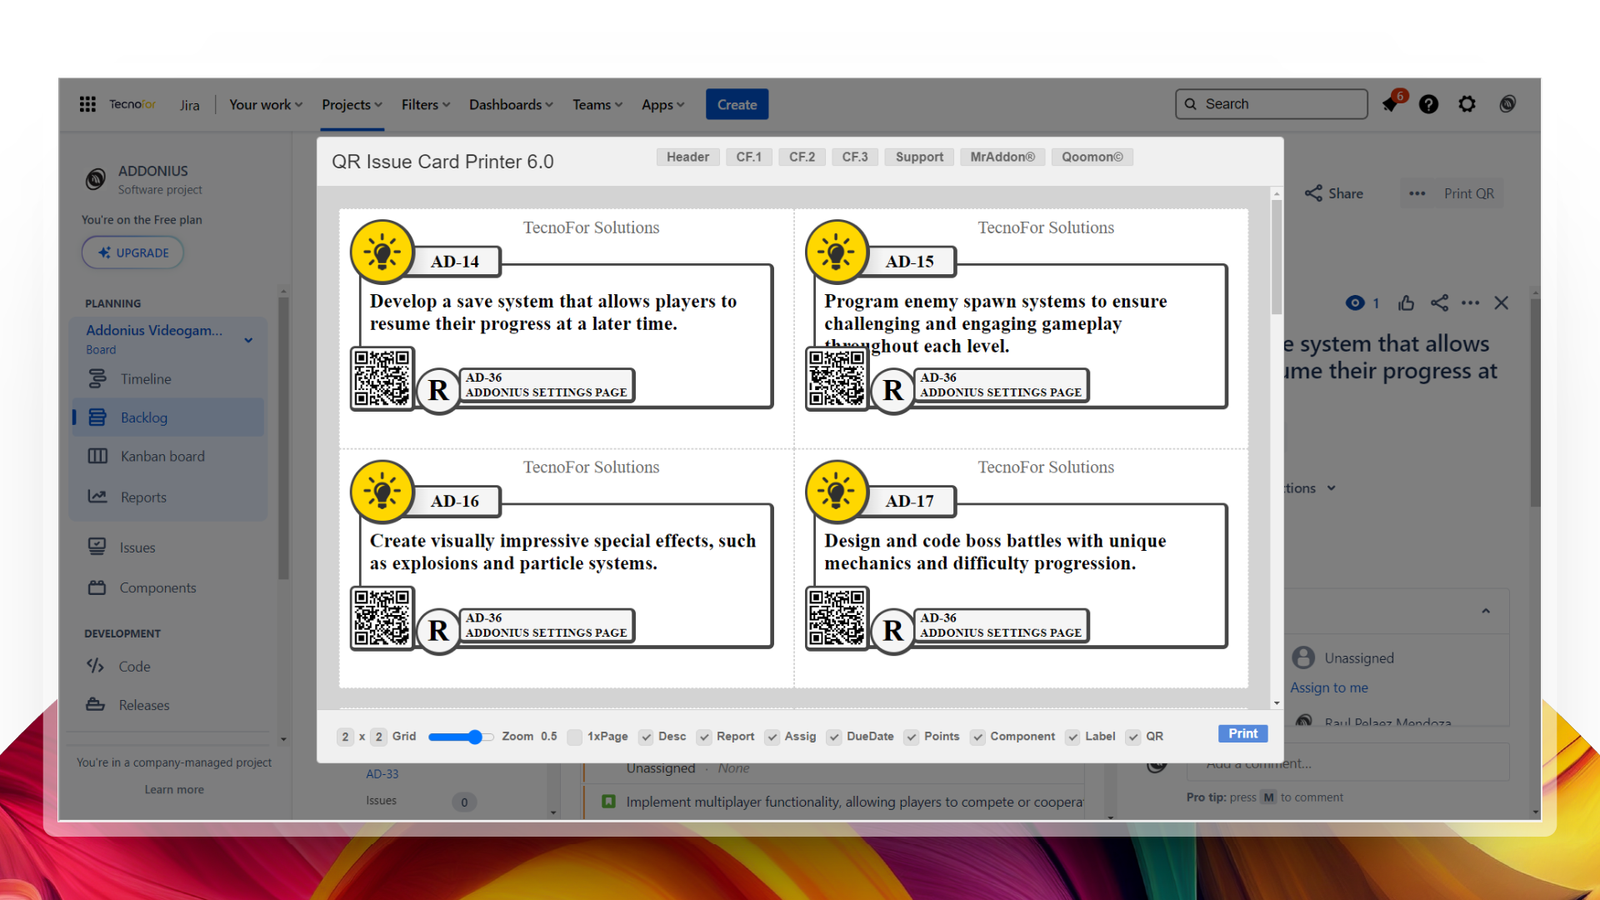This screenshot has height=900, width=1600.
Task: Click the UPGRADE button
Action: pyautogui.click(x=133, y=253)
